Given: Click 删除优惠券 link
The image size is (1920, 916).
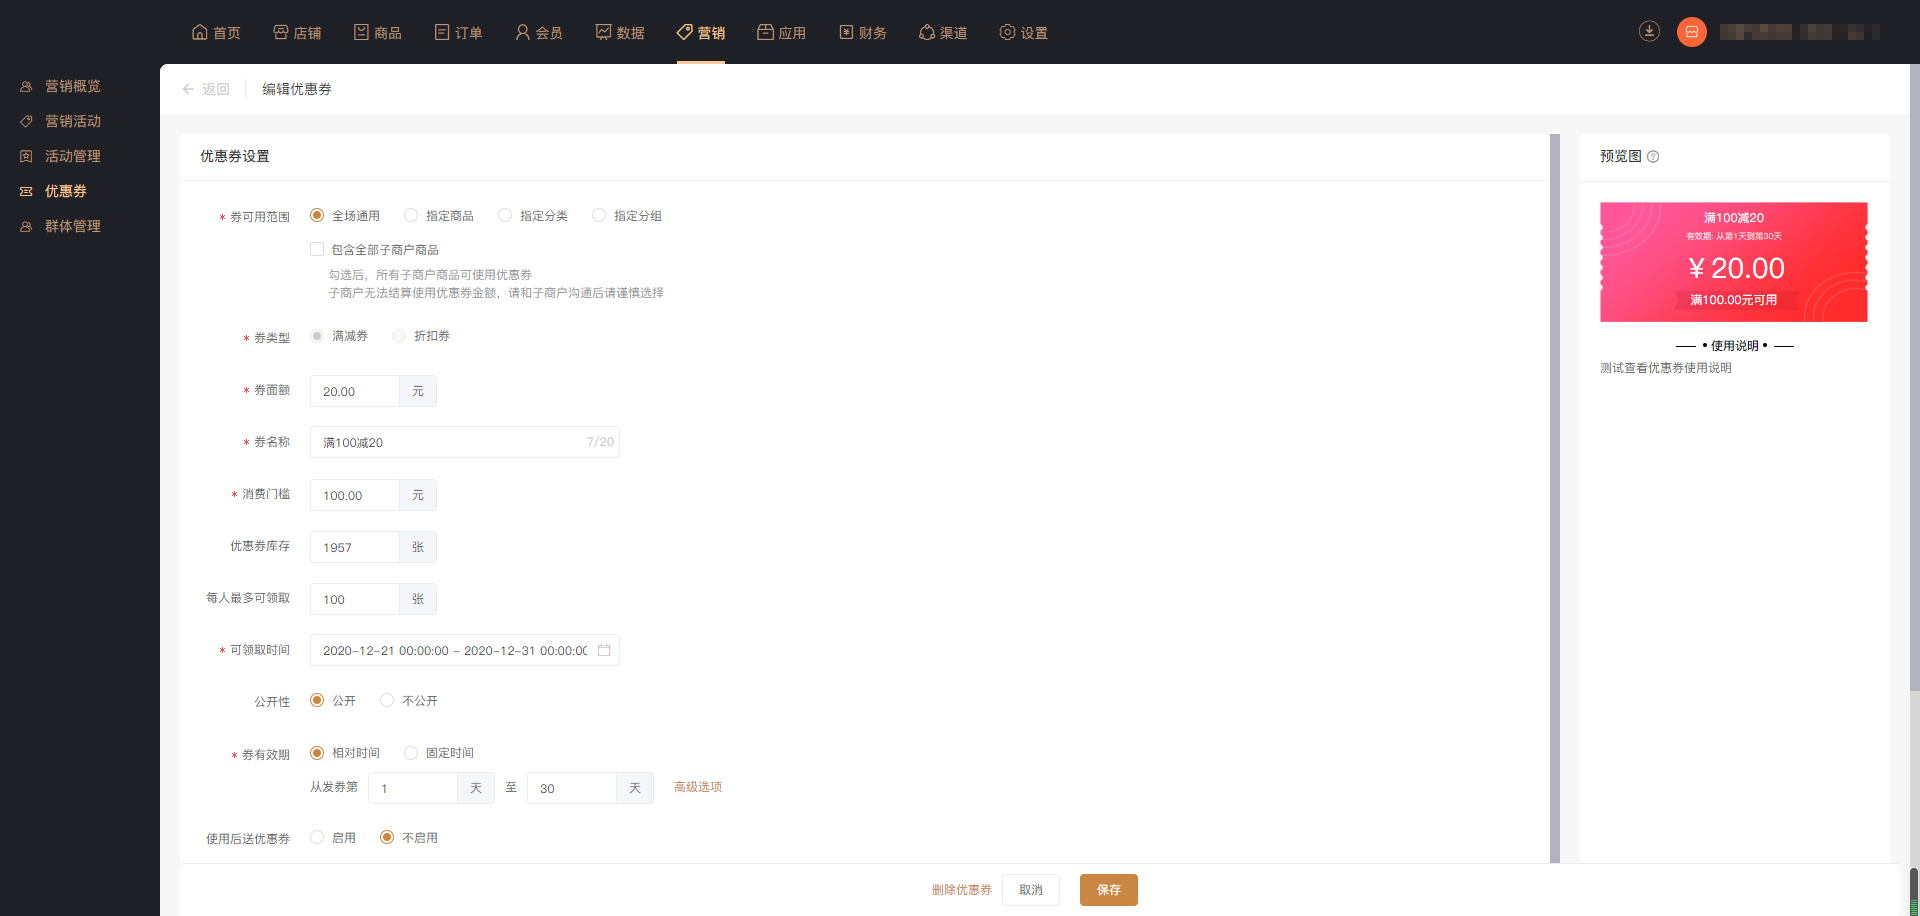Looking at the screenshot, I should coord(961,889).
